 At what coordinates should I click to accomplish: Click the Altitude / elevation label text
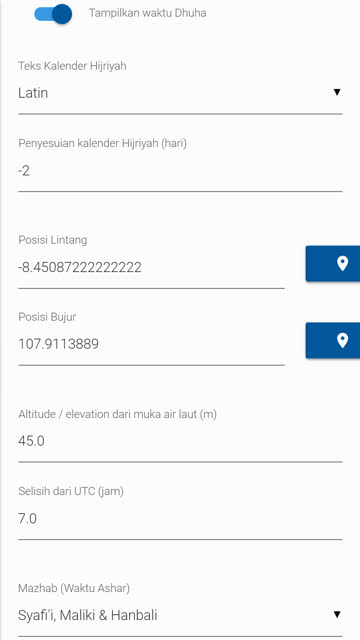[118, 414]
